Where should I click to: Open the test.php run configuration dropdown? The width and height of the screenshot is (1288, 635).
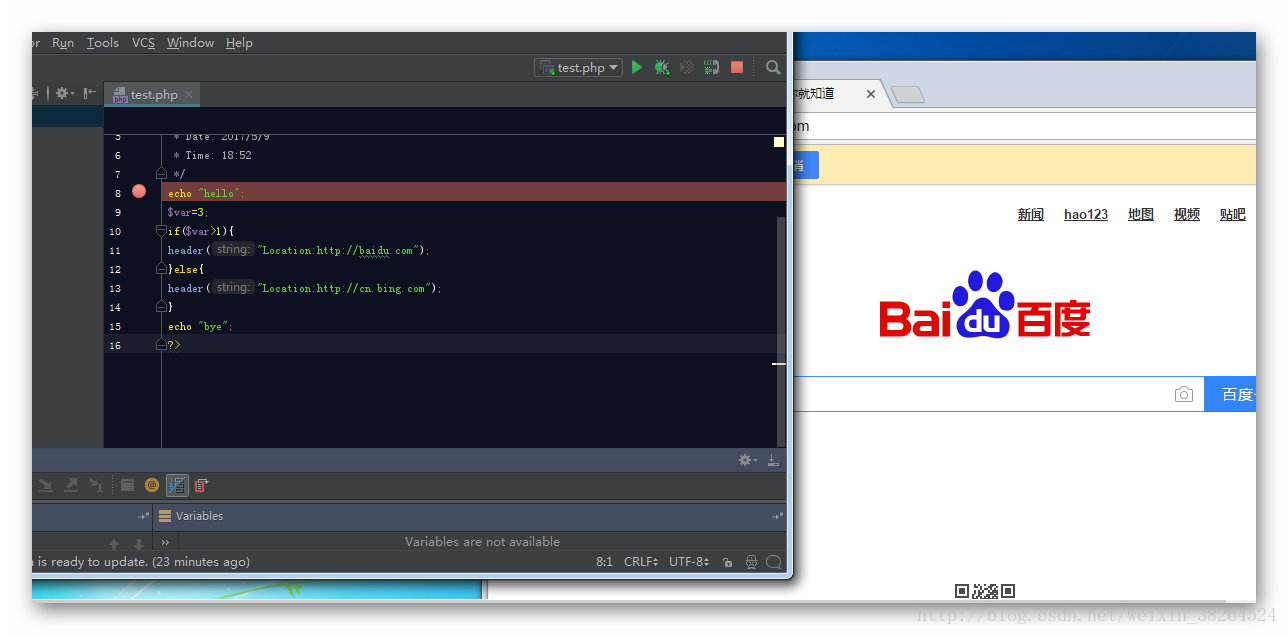[579, 67]
